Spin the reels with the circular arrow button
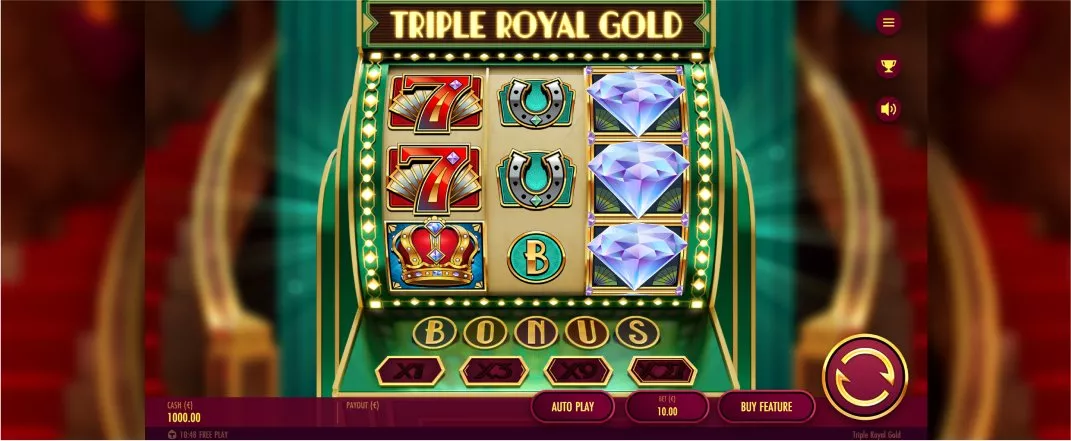 [865, 377]
